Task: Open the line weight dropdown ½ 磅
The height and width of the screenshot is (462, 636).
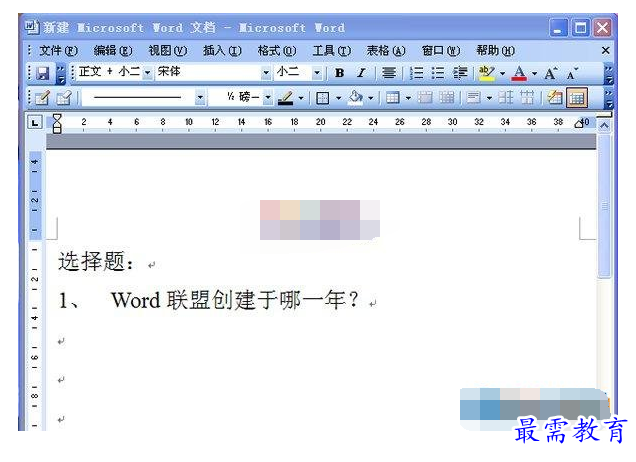Action: click(x=268, y=98)
